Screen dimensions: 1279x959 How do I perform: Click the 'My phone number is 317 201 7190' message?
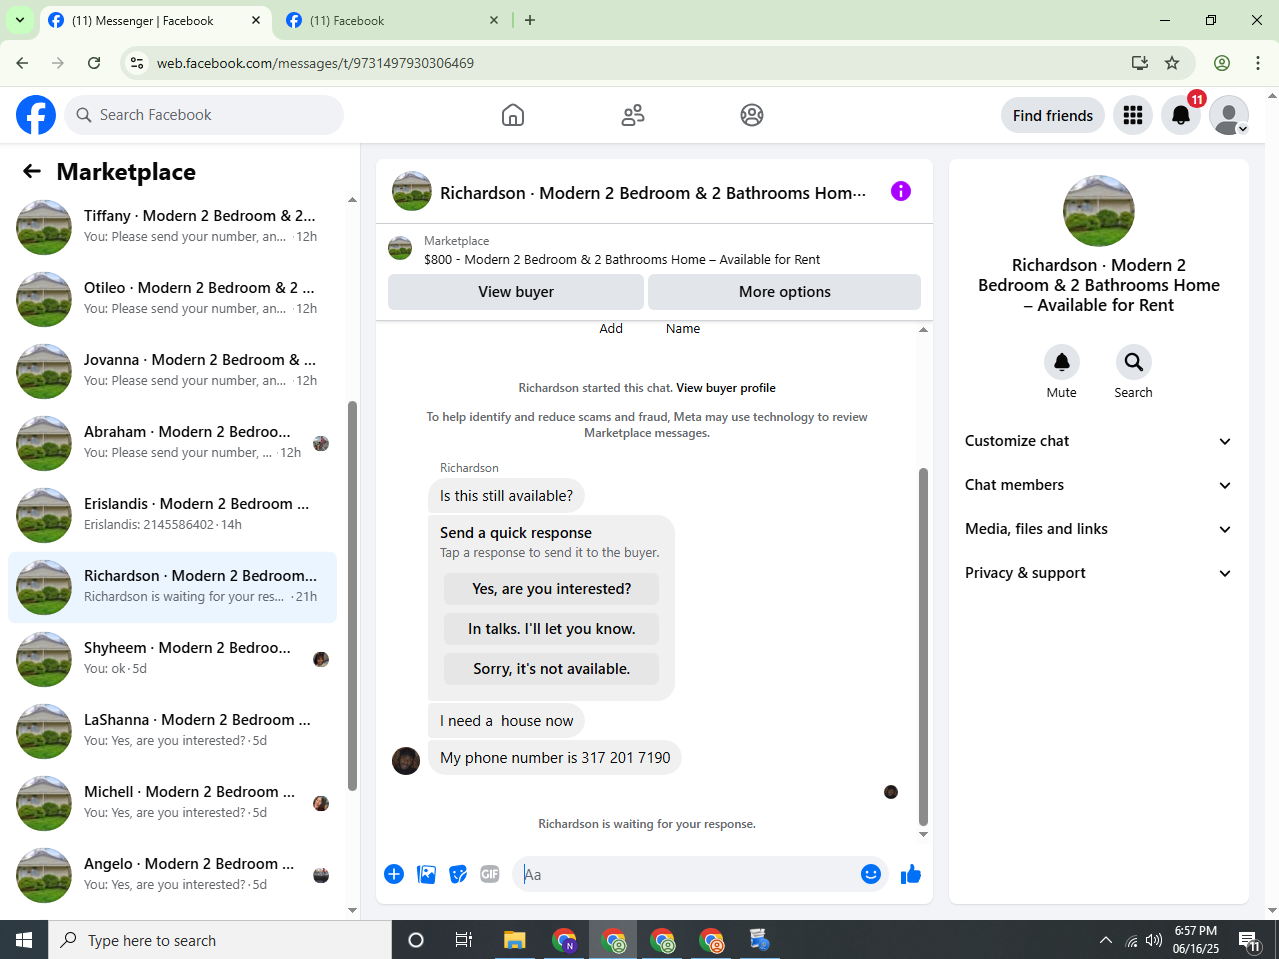(555, 758)
